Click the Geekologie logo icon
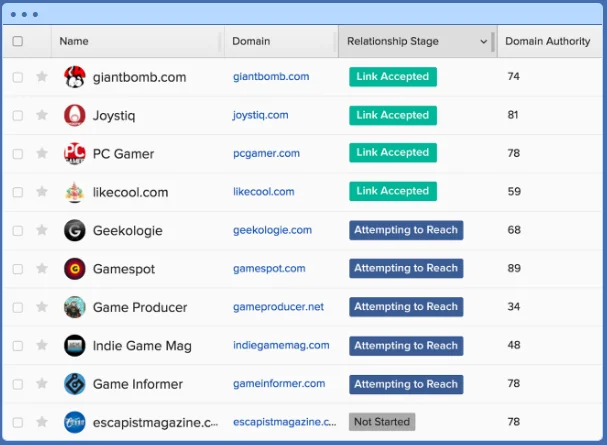607x445 pixels. [x=74, y=230]
